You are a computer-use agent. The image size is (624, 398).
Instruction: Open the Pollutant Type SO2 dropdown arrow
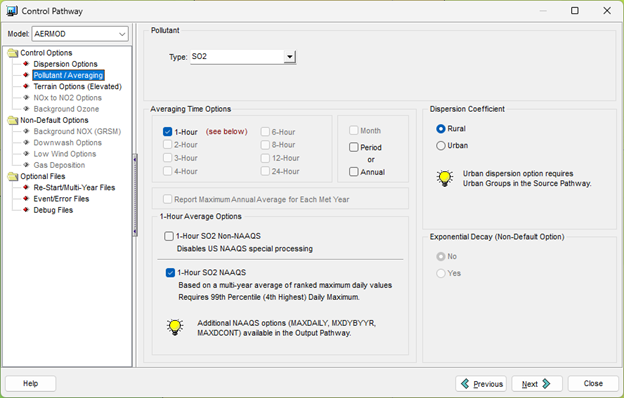coord(290,57)
